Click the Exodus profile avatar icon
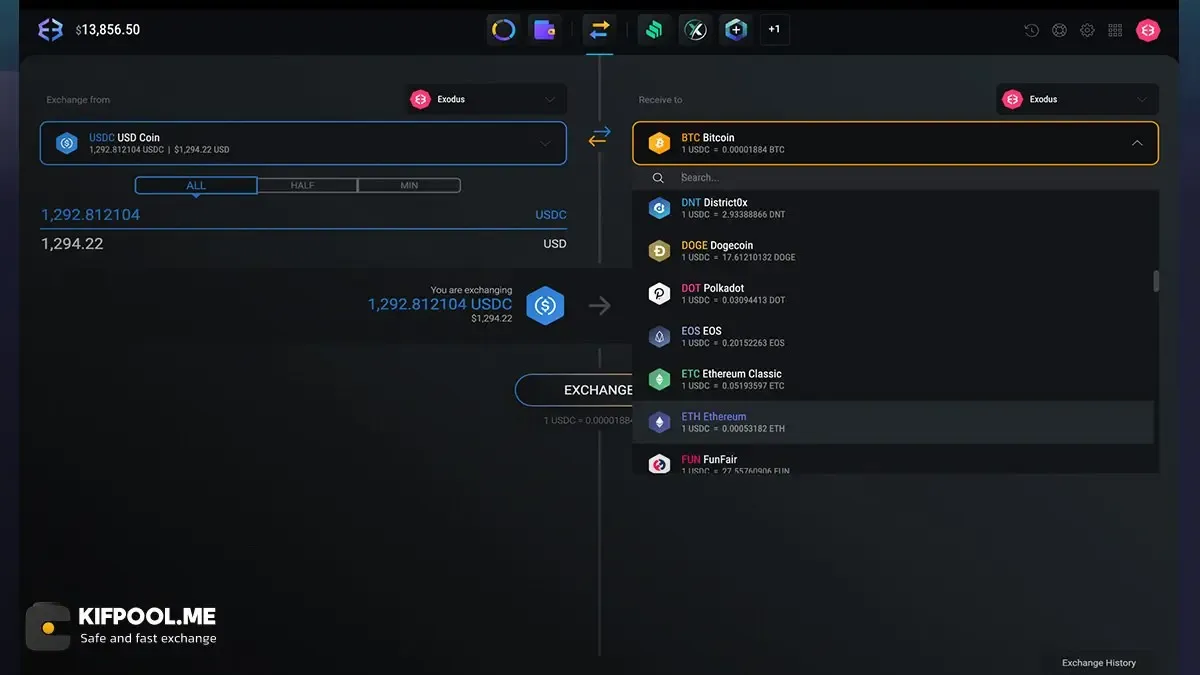1200x675 pixels. 1148,30
